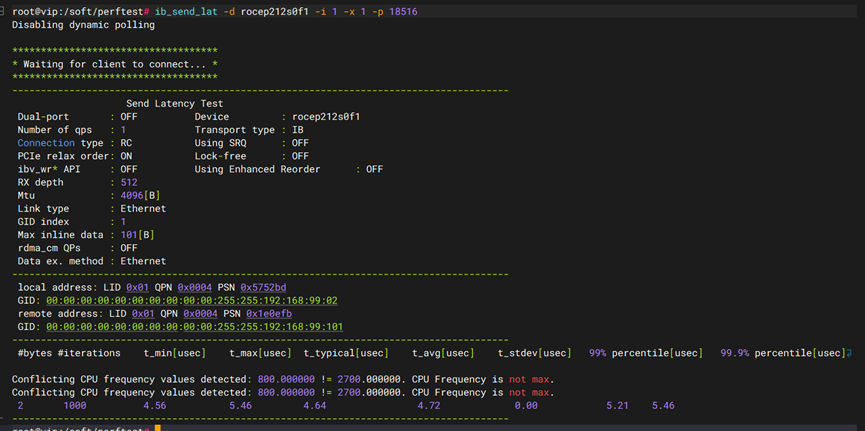
Task: Select the Device value rocep212s0f1
Action: coord(325,117)
